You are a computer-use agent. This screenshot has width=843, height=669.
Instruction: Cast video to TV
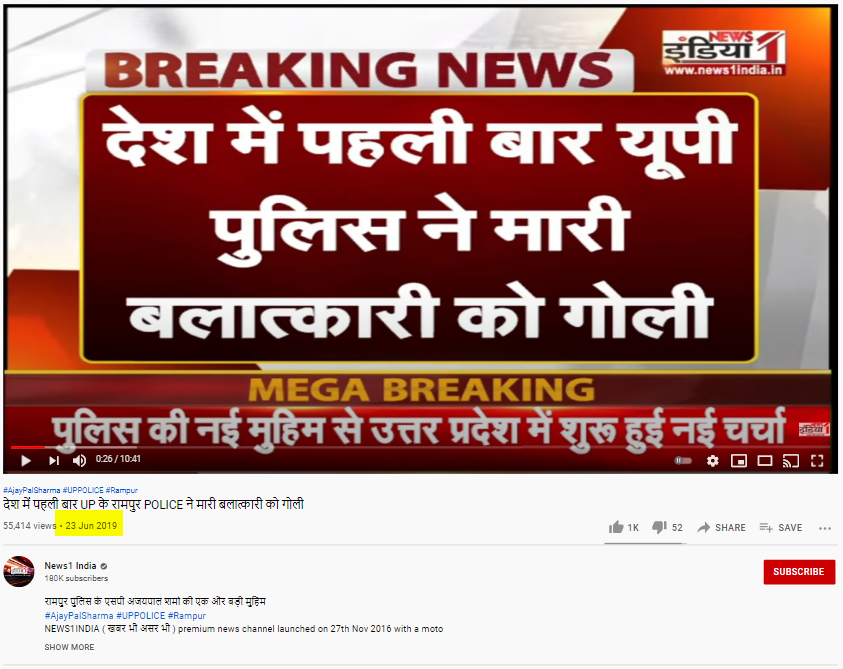790,460
